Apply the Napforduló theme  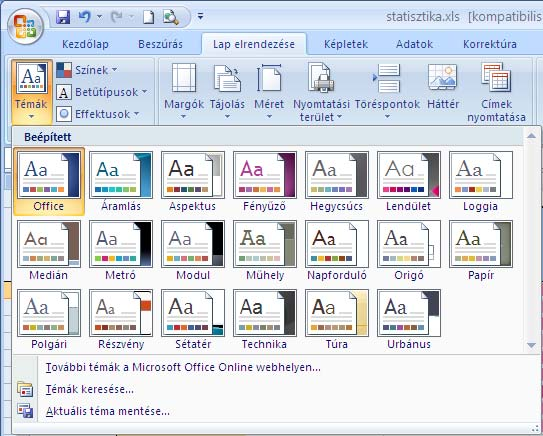(337, 251)
